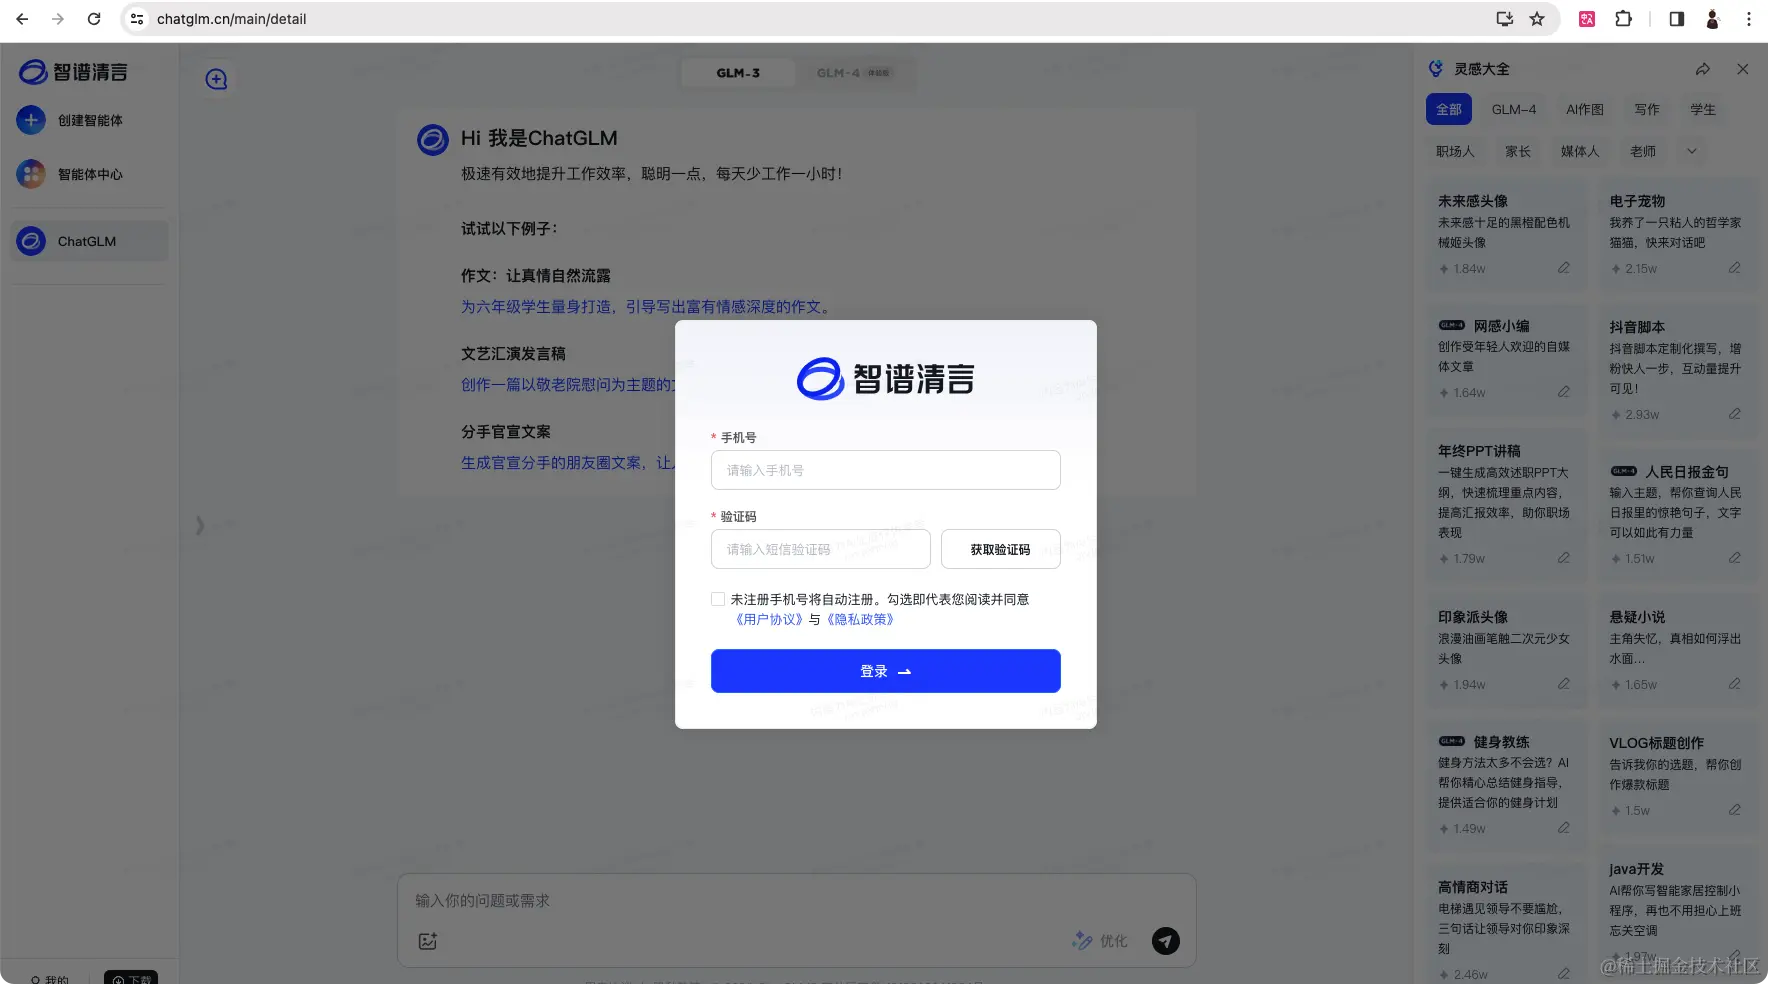Click the 下载 button at sidebar bottom
1768x984 pixels.
tap(131, 979)
